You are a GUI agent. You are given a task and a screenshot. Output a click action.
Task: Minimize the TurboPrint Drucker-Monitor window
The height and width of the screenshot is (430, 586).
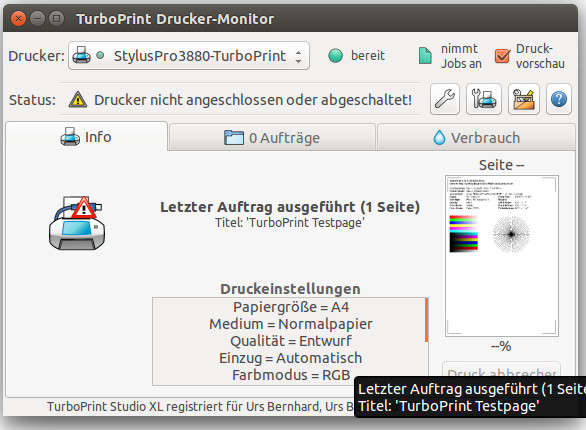(37, 18)
